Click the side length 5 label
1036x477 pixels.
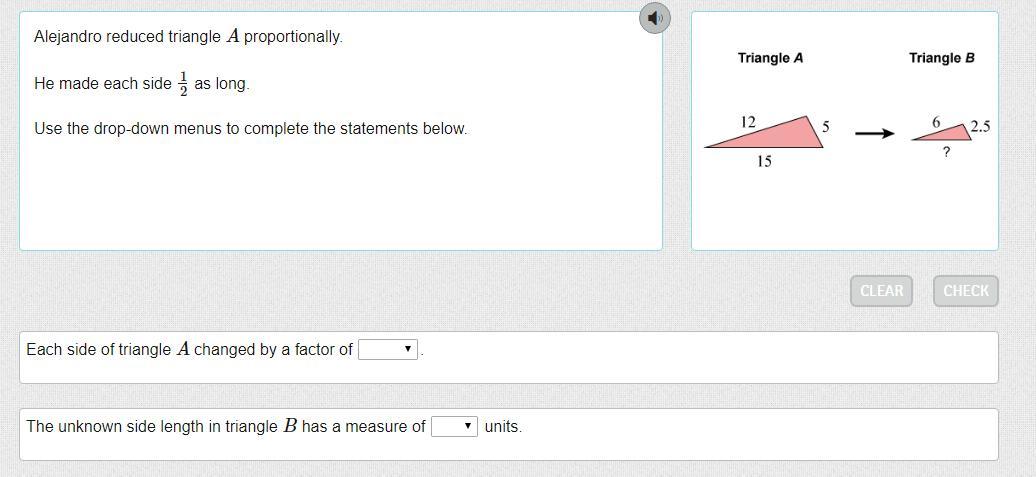pyautogui.click(x=826, y=127)
